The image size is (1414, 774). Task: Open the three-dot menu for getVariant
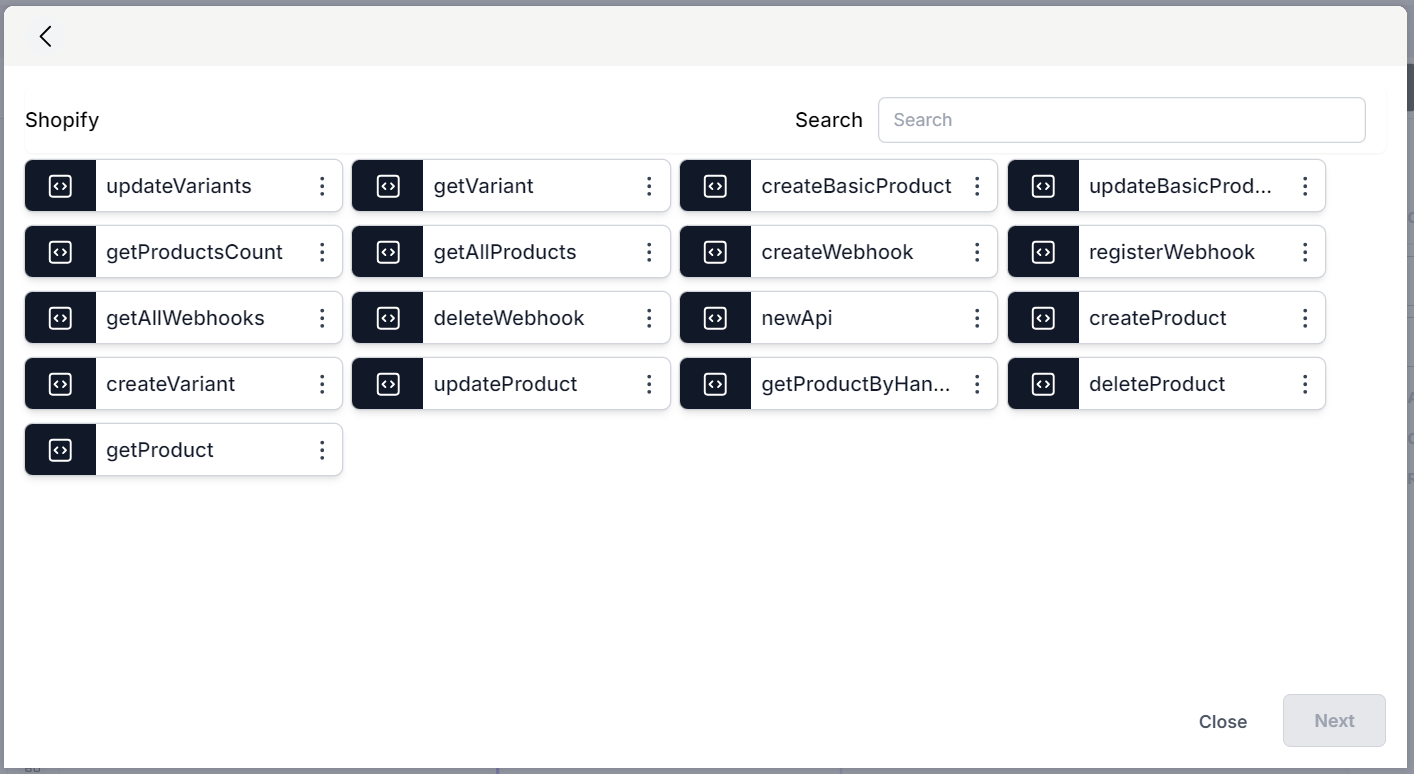point(649,186)
